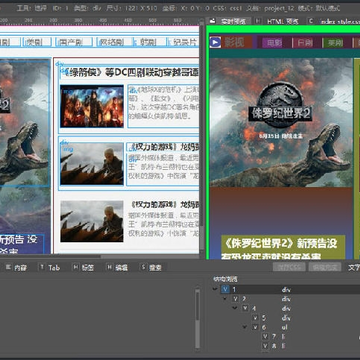
Task: Click the 内容 tab icon
Action: pos(8,267)
